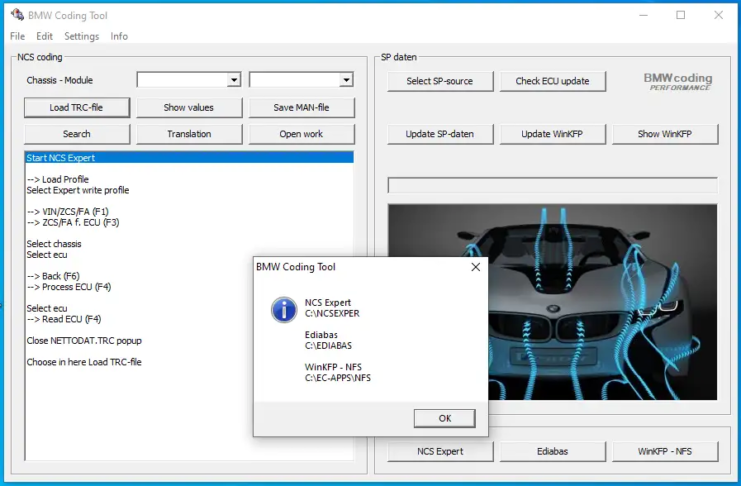Click the blue info icon in dialog
Image resolution: width=741 pixels, height=486 pixels.
(x=284, y=310)
